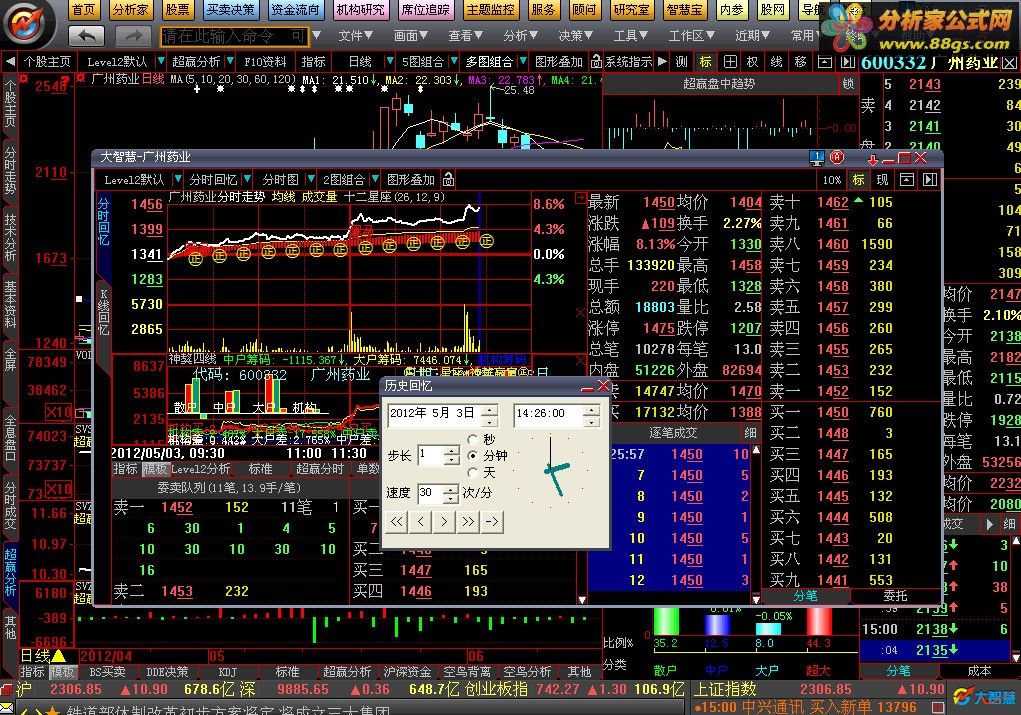Click the >> fast forward button
This screenshot has height=715, width=1021.
pos(468,522)
